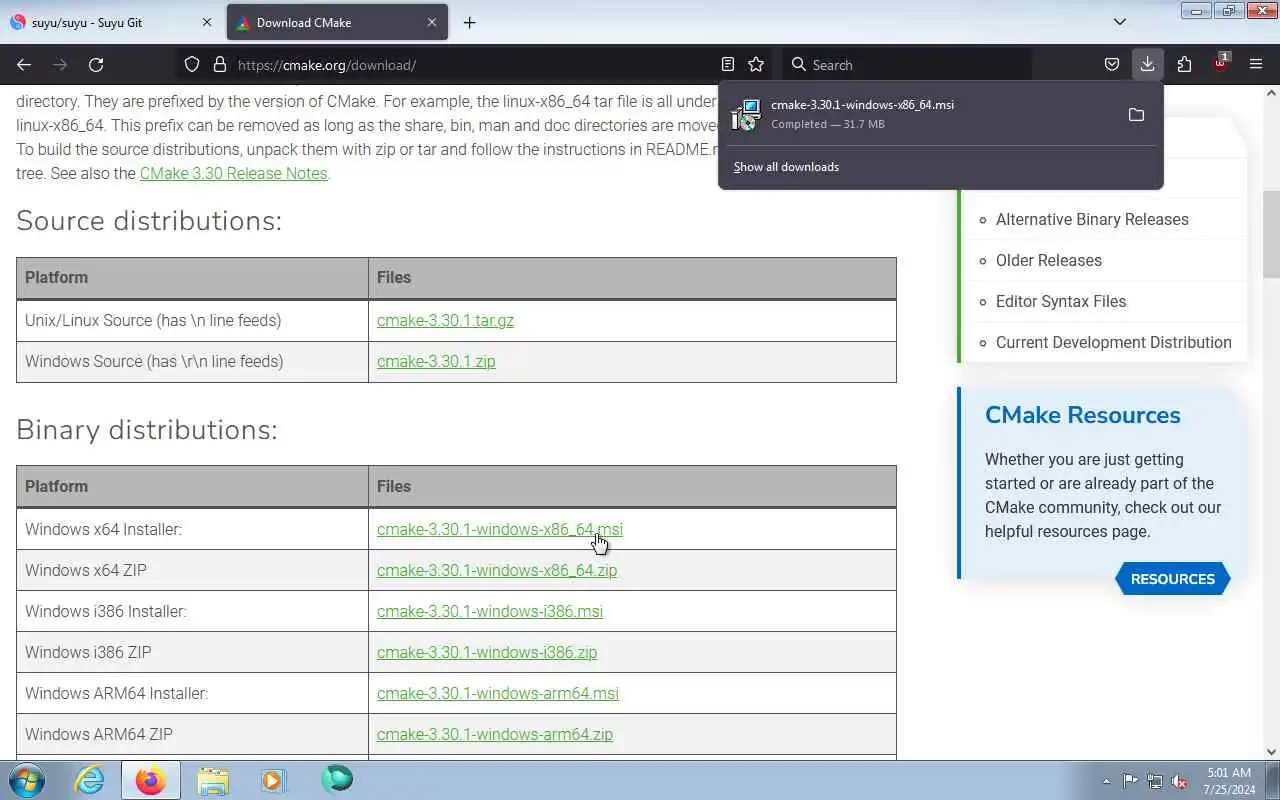Open Firefox application hamburger menu

(x=1256, y=65)
